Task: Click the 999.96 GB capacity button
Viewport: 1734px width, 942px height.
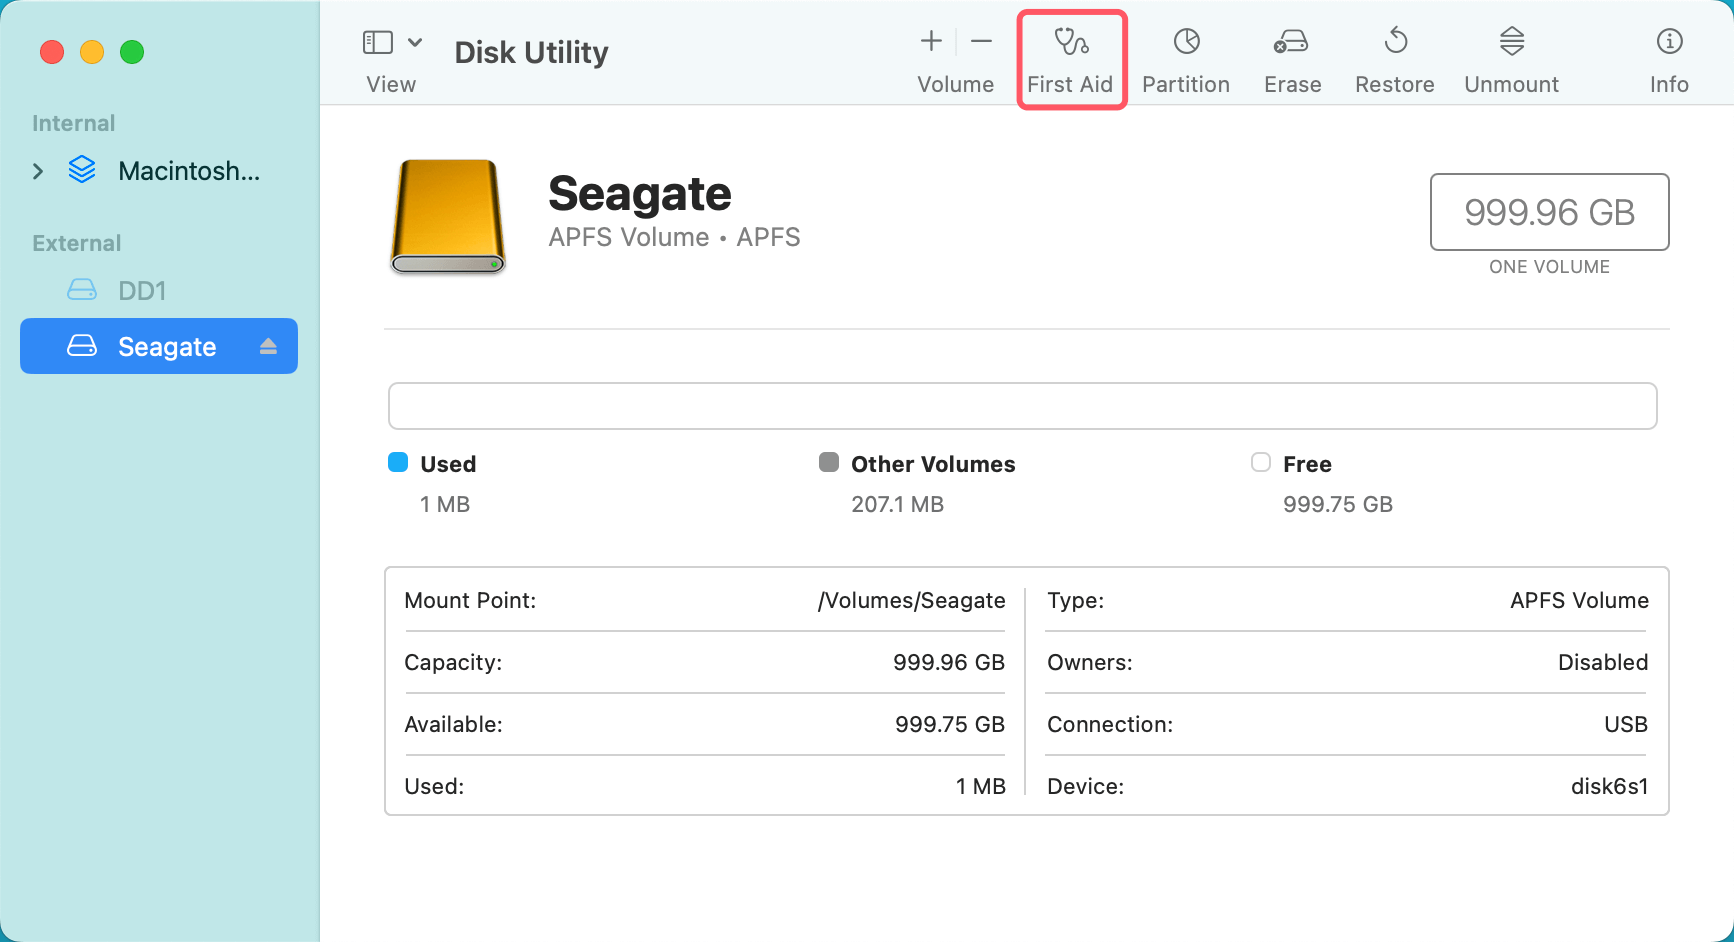Action: click(1549, 212)
